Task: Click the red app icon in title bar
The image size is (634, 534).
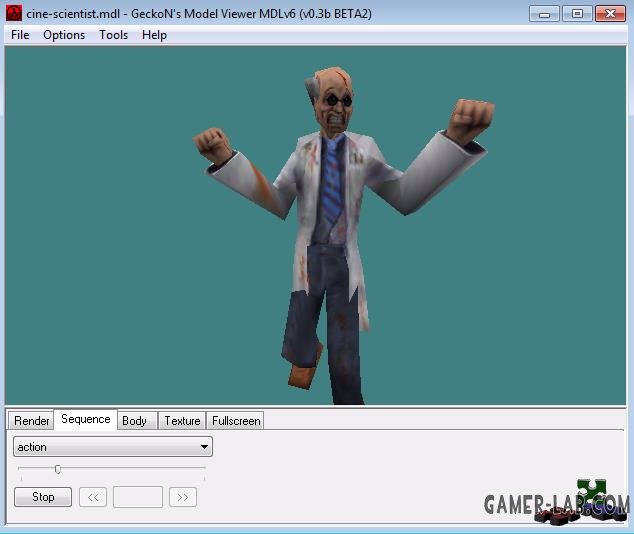Action: pyautogui.click(x=14, y=13)
